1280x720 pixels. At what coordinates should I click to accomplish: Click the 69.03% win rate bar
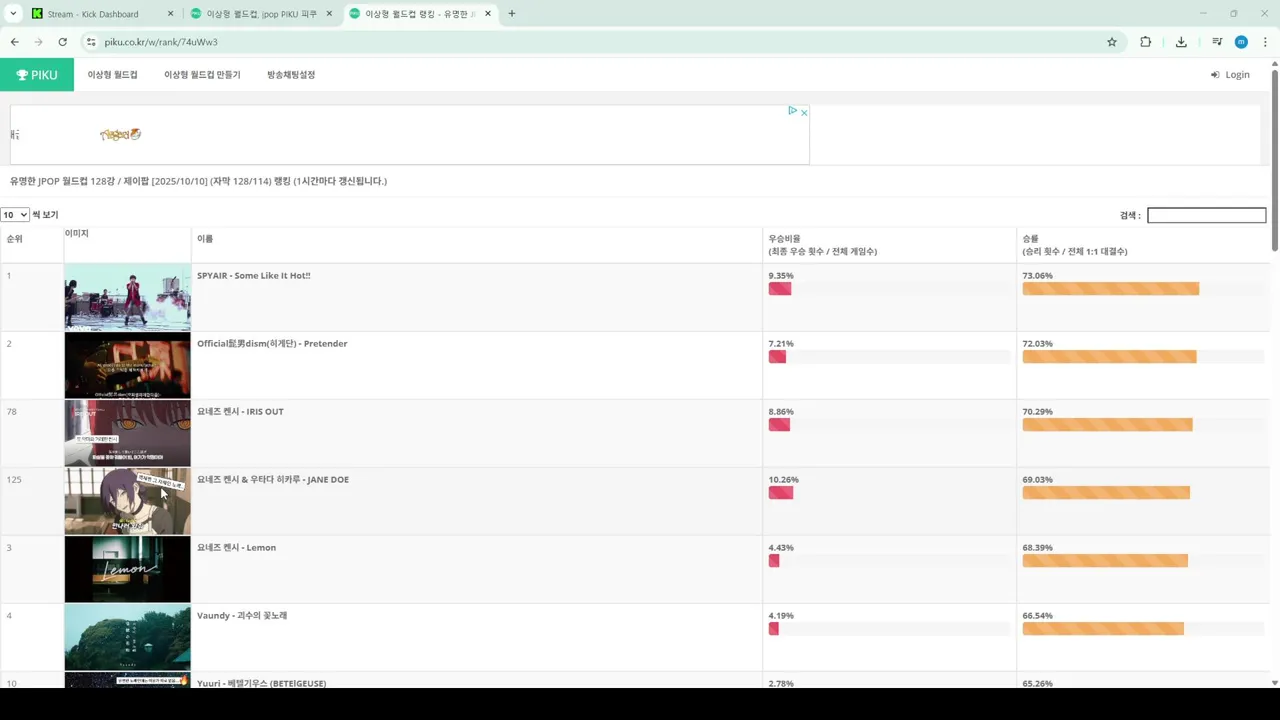coord(1106,493)
